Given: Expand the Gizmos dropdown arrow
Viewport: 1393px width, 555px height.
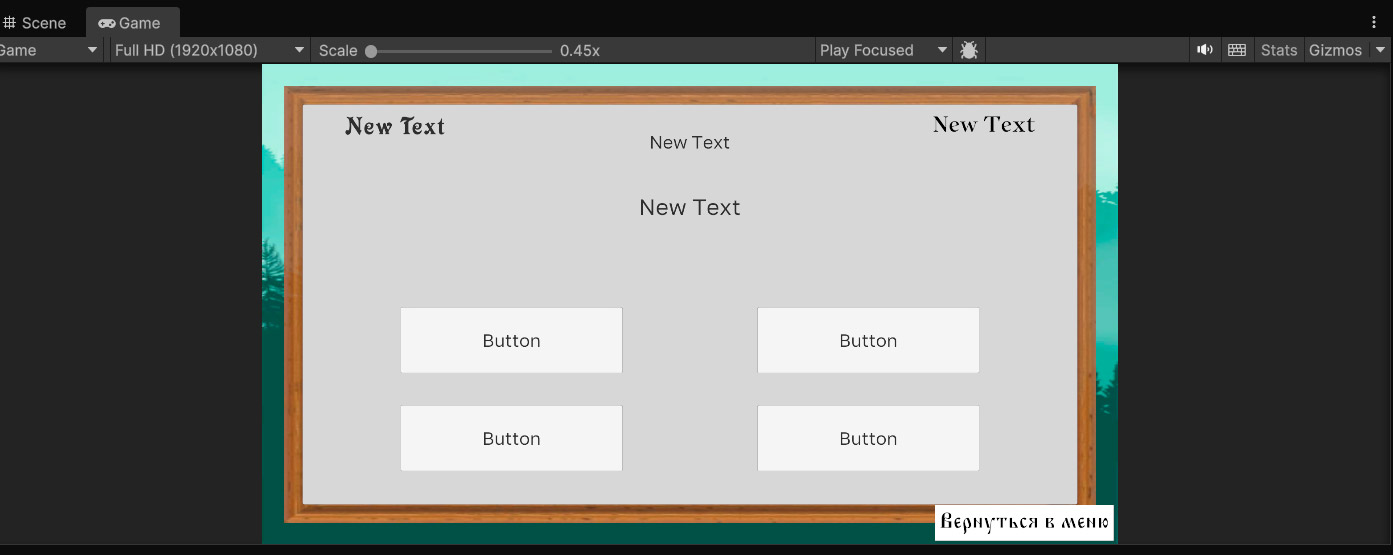Looking at the screenshot, I should pyautogui.click(x=1381, y=50).
